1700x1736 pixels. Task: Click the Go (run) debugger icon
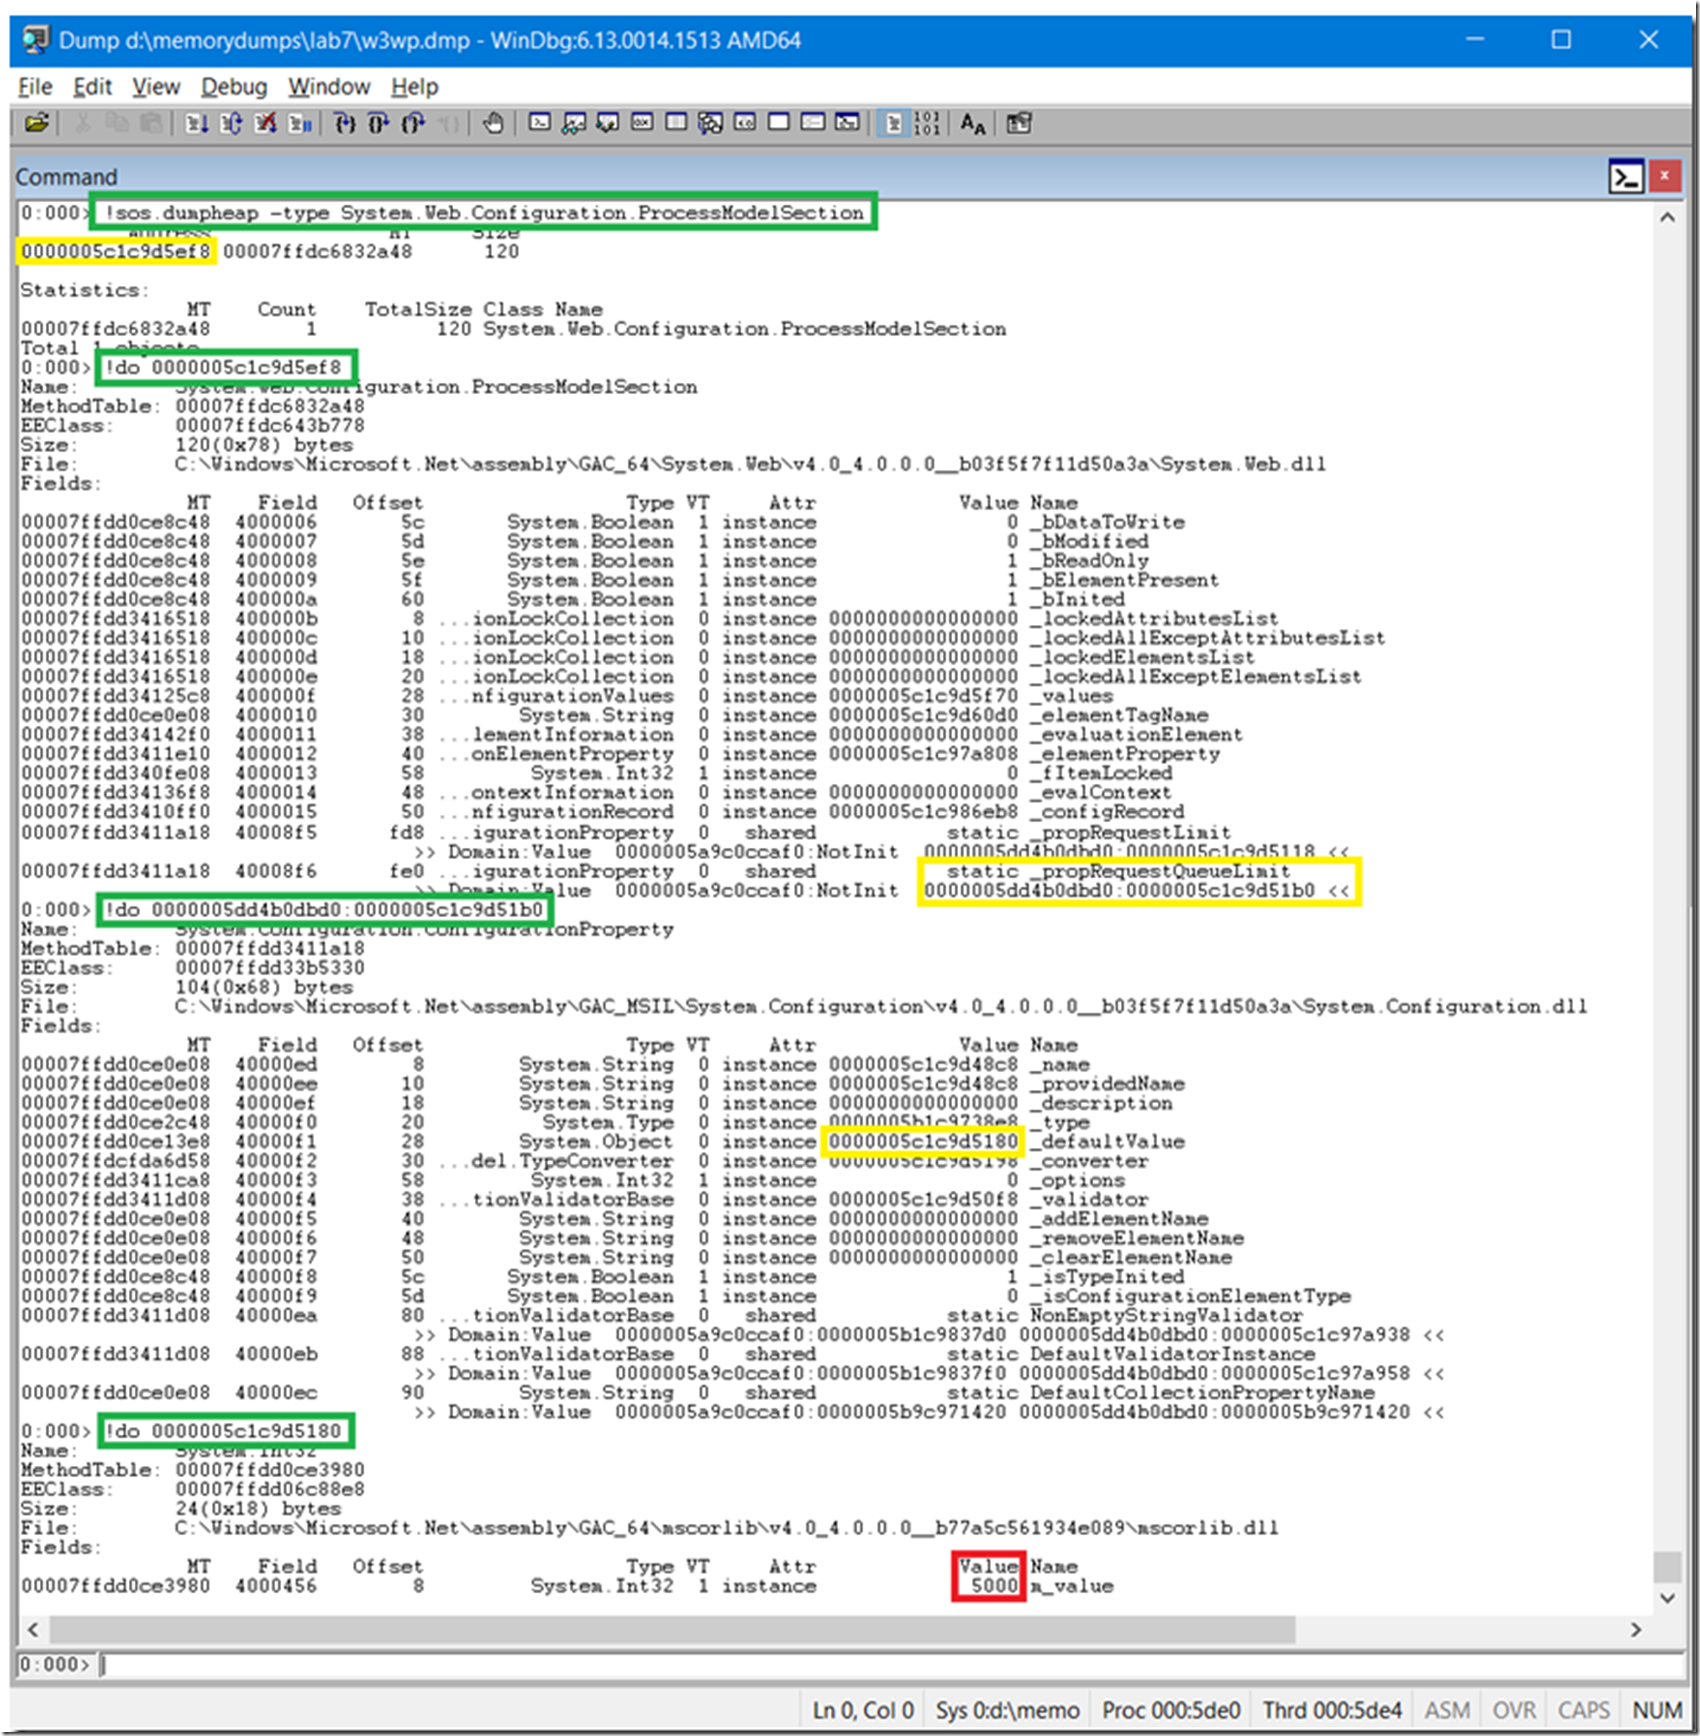197,123
